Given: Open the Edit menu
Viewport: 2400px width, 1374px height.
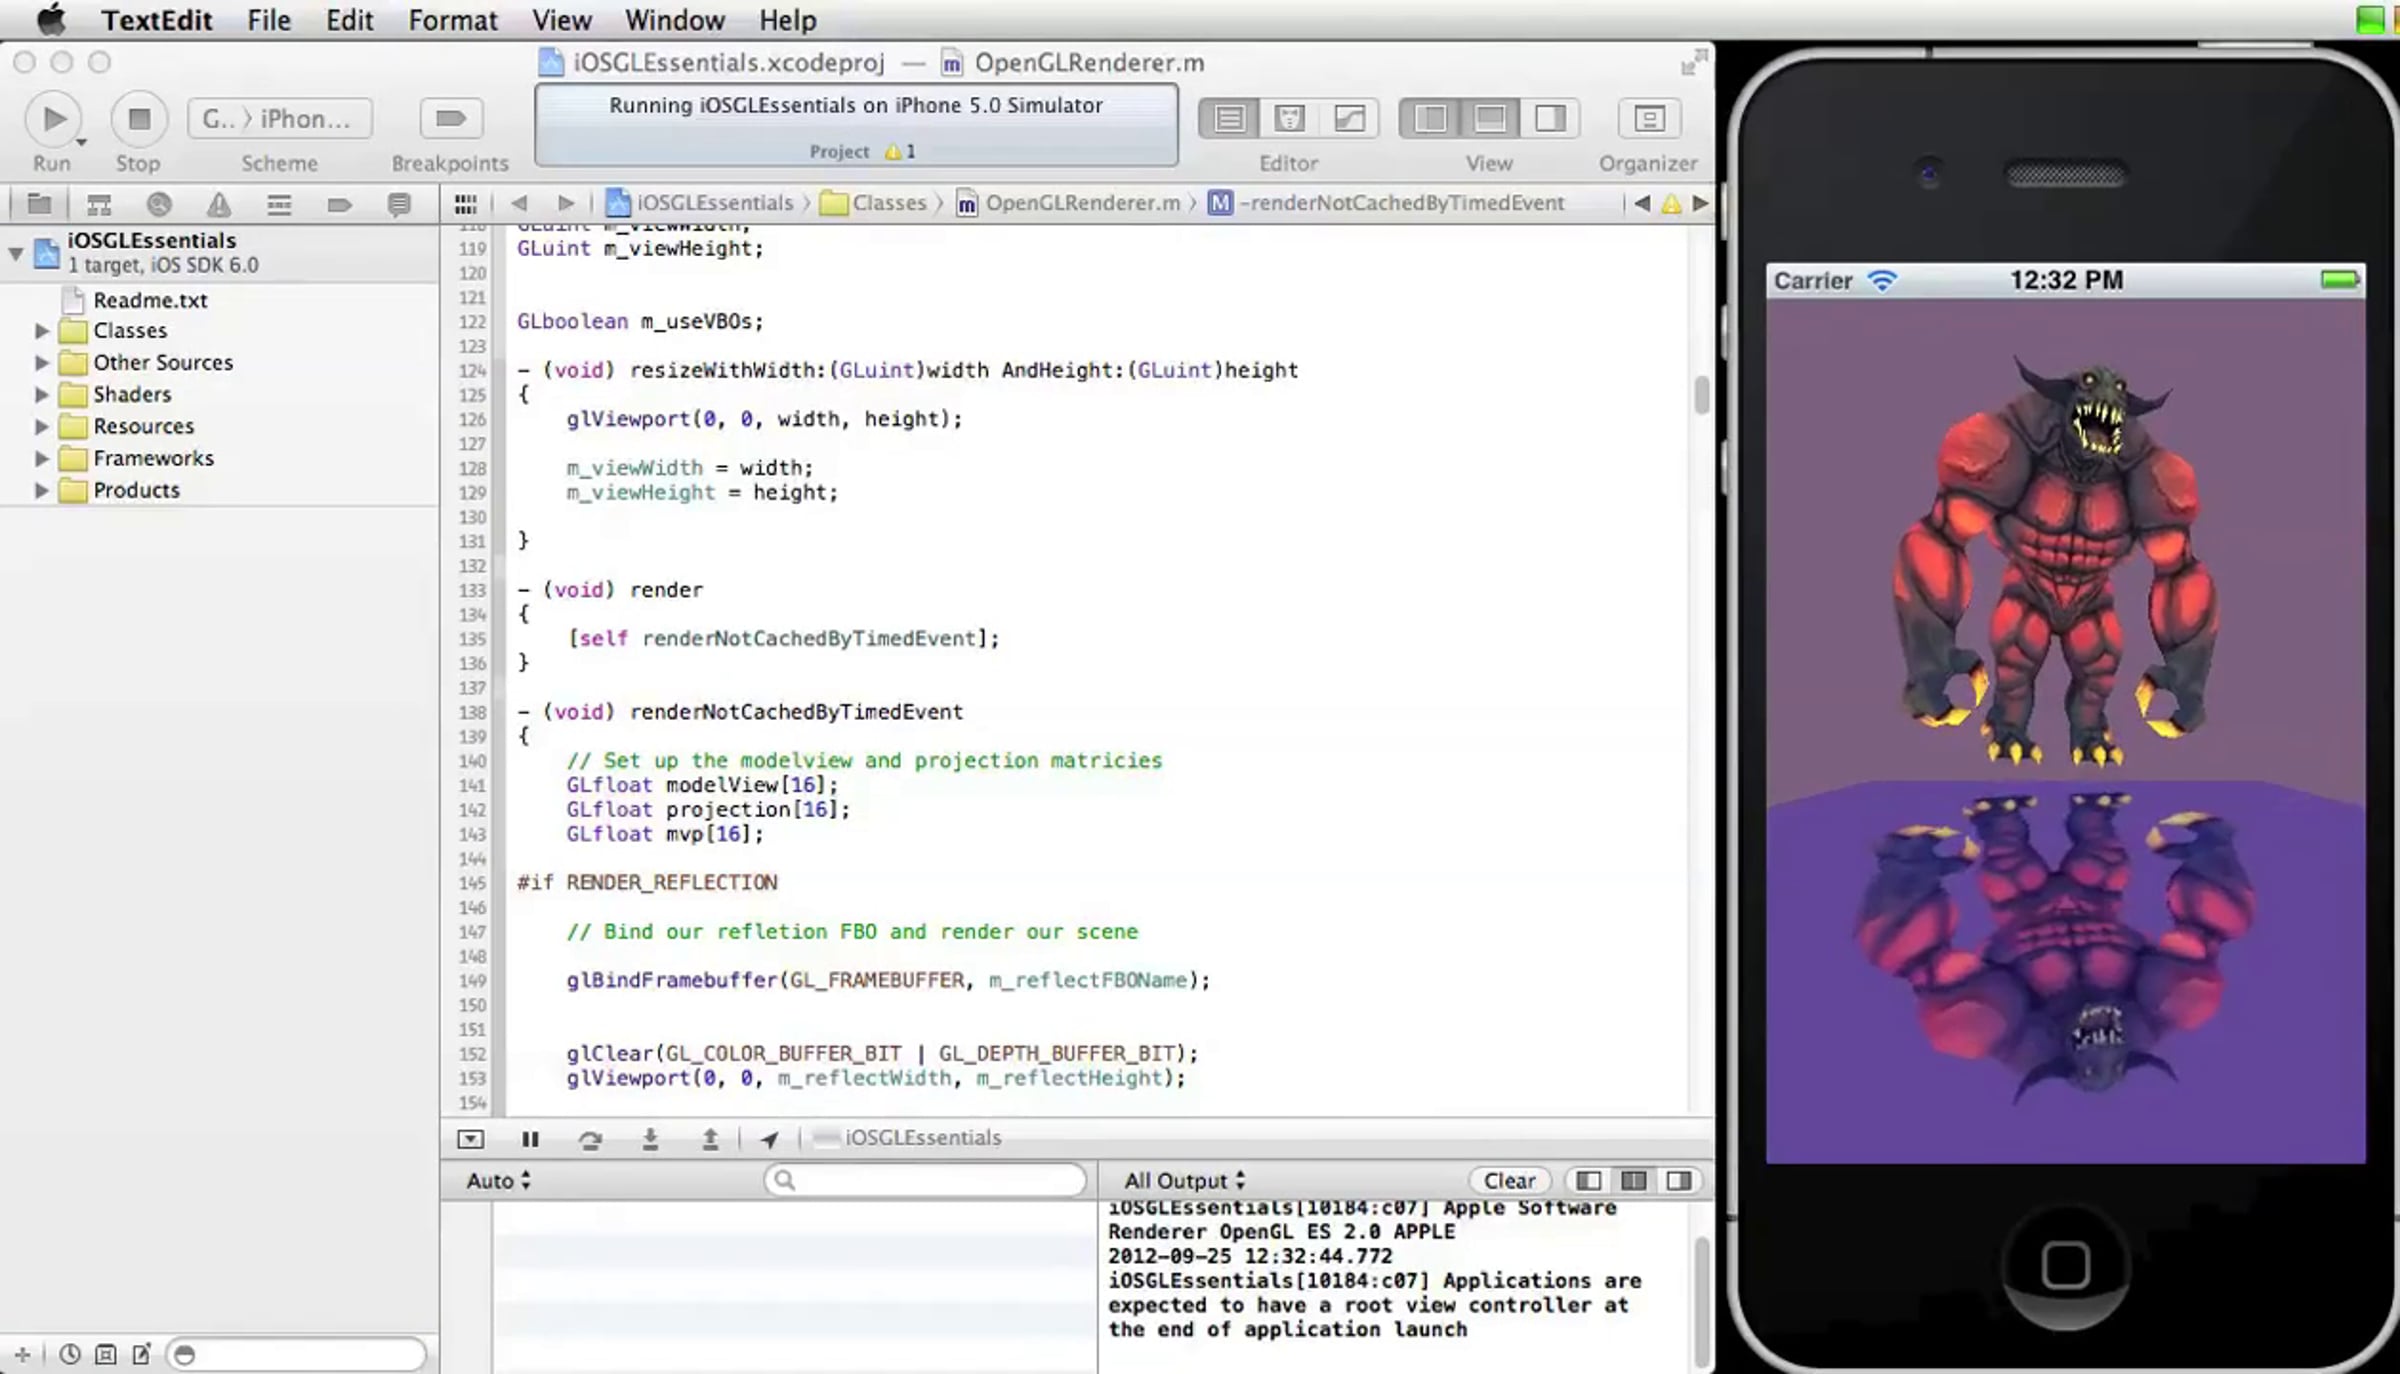Looking at the screenshot, I should [349, 20].
